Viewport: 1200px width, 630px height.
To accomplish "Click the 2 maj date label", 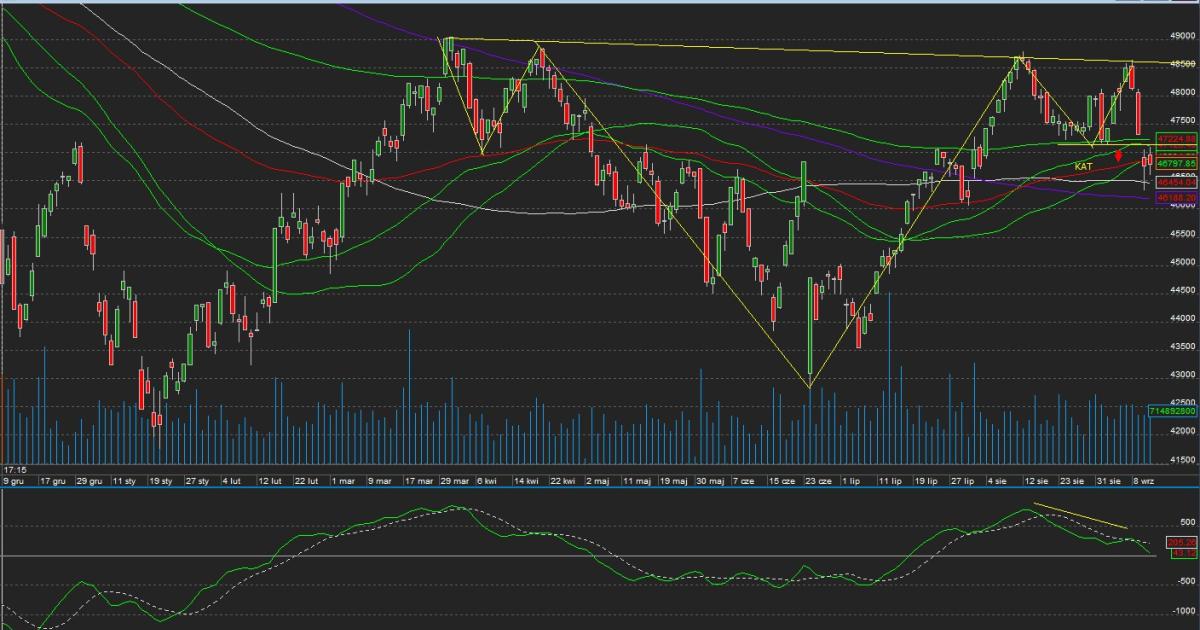I will pyautogui.click(x=597, y=480).
